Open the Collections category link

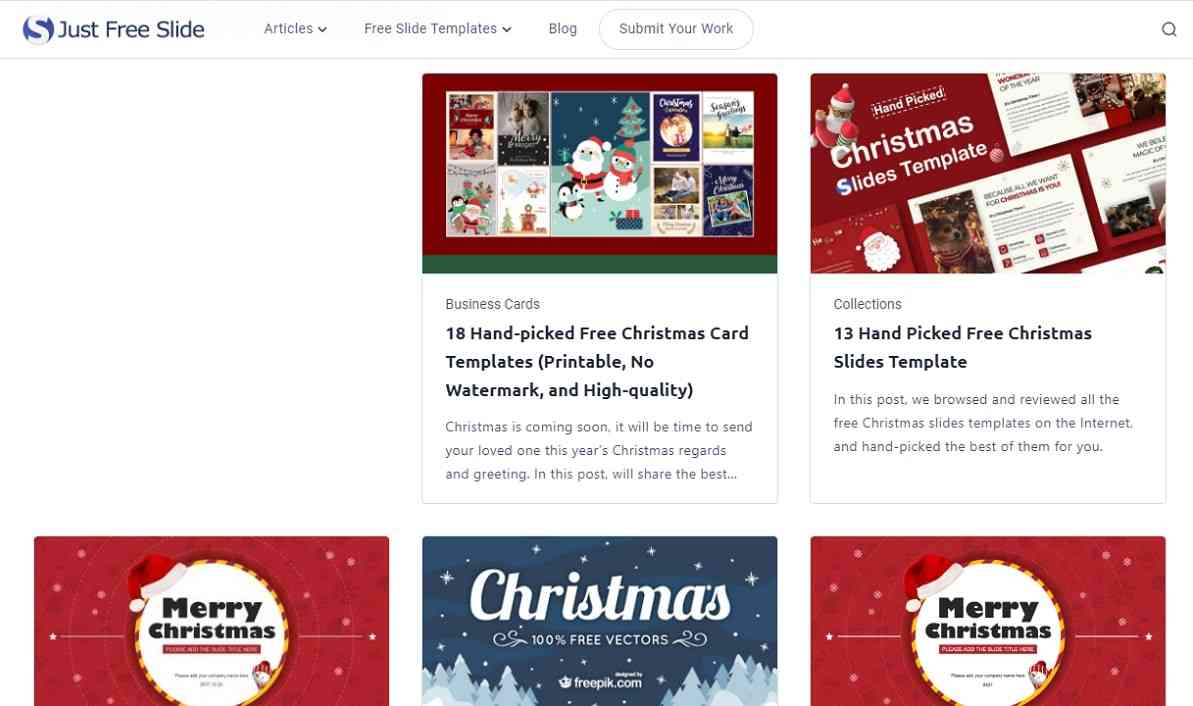[867, 304]
